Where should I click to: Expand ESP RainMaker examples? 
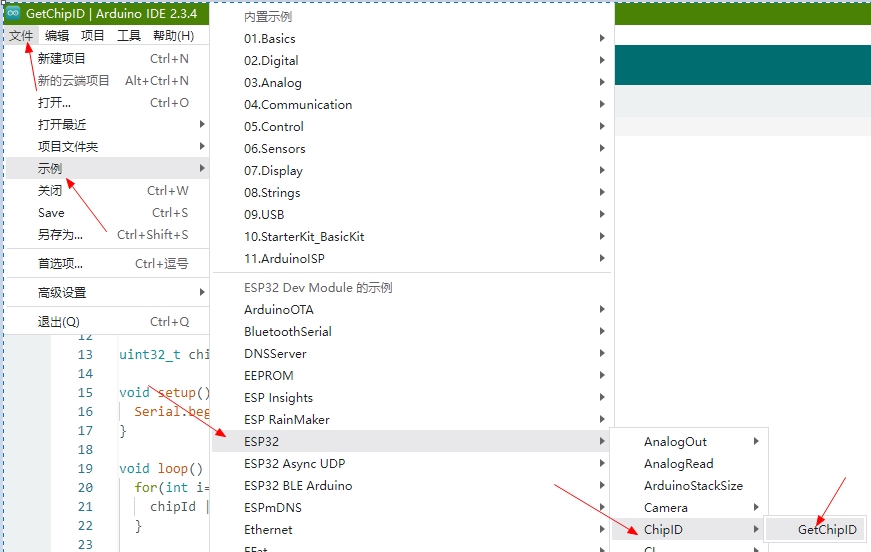click(412, 419)
